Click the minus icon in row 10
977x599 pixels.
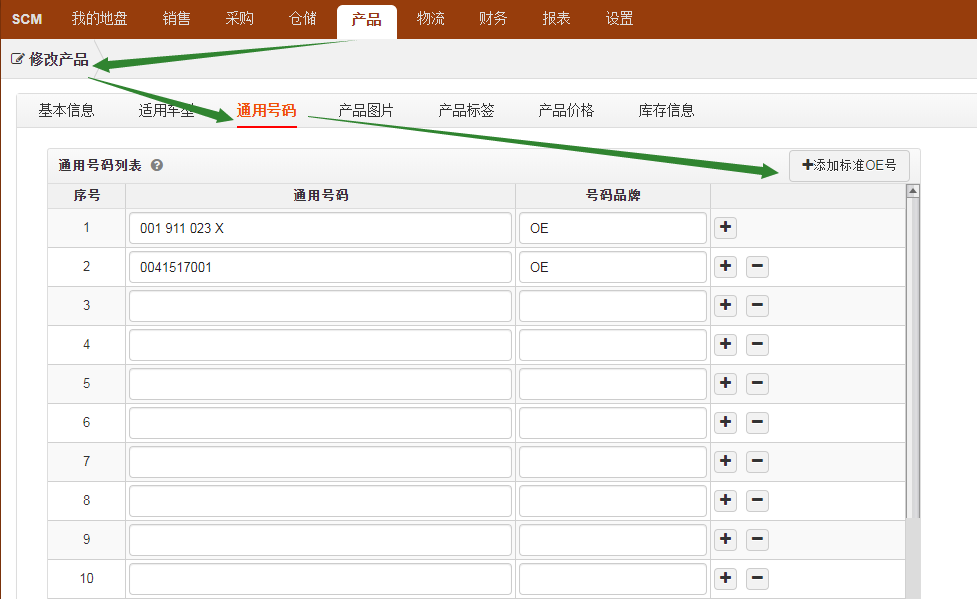pos(757,578)
